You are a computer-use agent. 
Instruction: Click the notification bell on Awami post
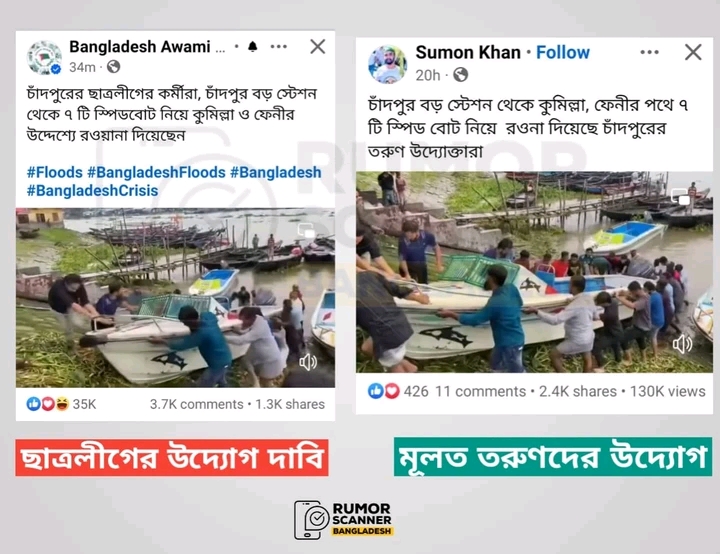(x=253, y=46)
